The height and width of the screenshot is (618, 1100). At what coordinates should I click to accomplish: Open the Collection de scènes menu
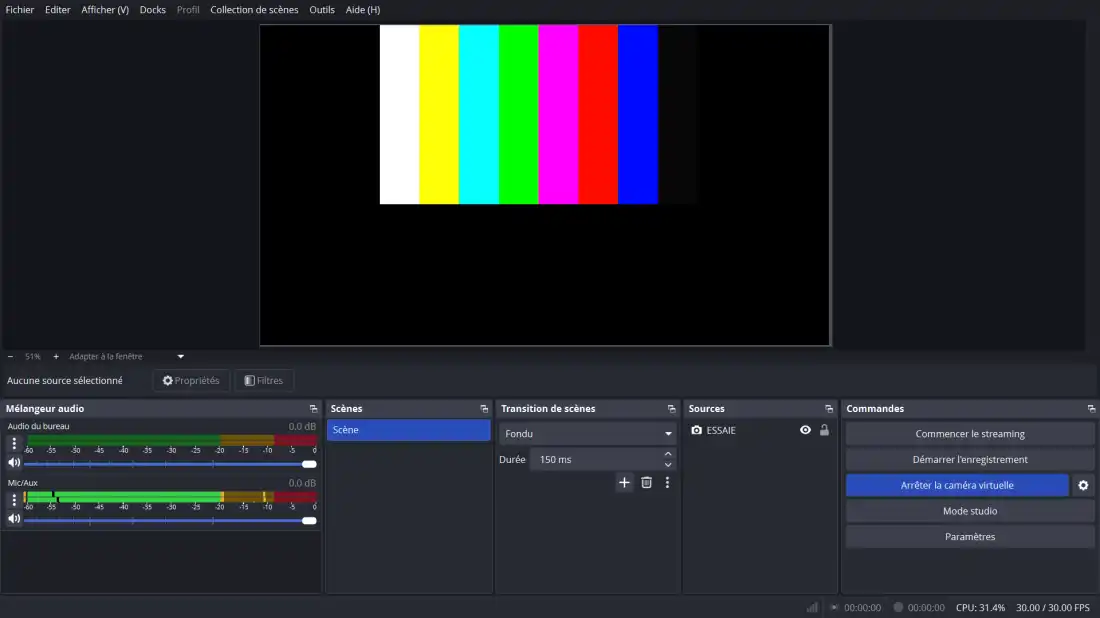(x=254, y=10)
